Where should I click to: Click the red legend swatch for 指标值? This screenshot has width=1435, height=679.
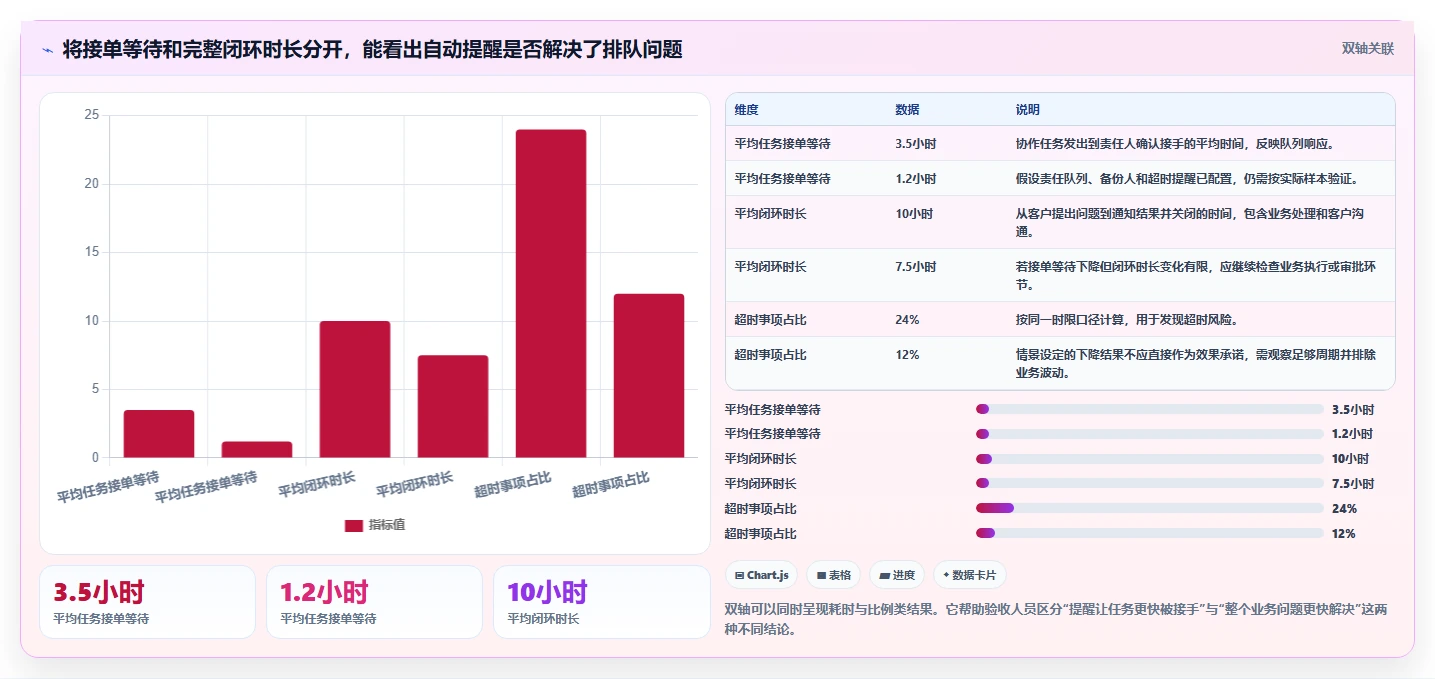pyautogui.click(x=354, y=525)
